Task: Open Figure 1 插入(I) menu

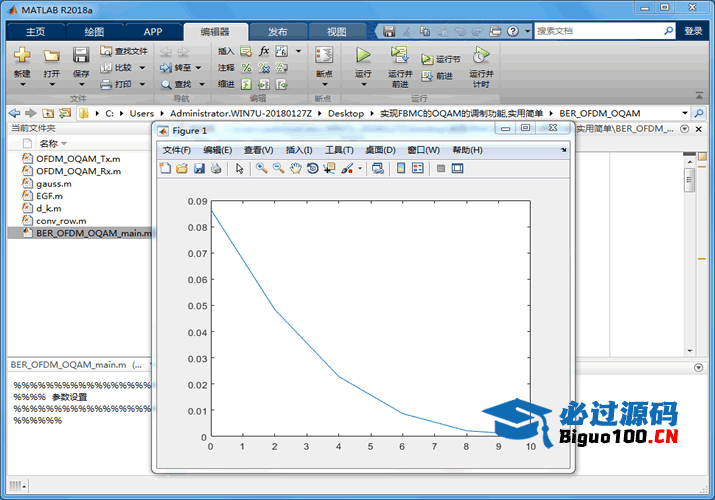Action: pyautogui.click(x=299, y=150)
